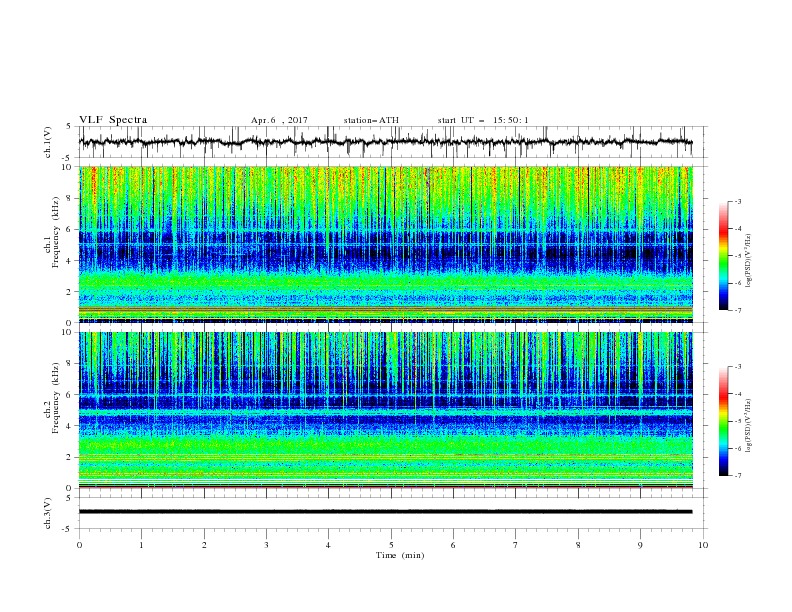This screenshot has height=612, width=792.
Task: Click the "VLF Spectra" title text
Action: point(113,120)
